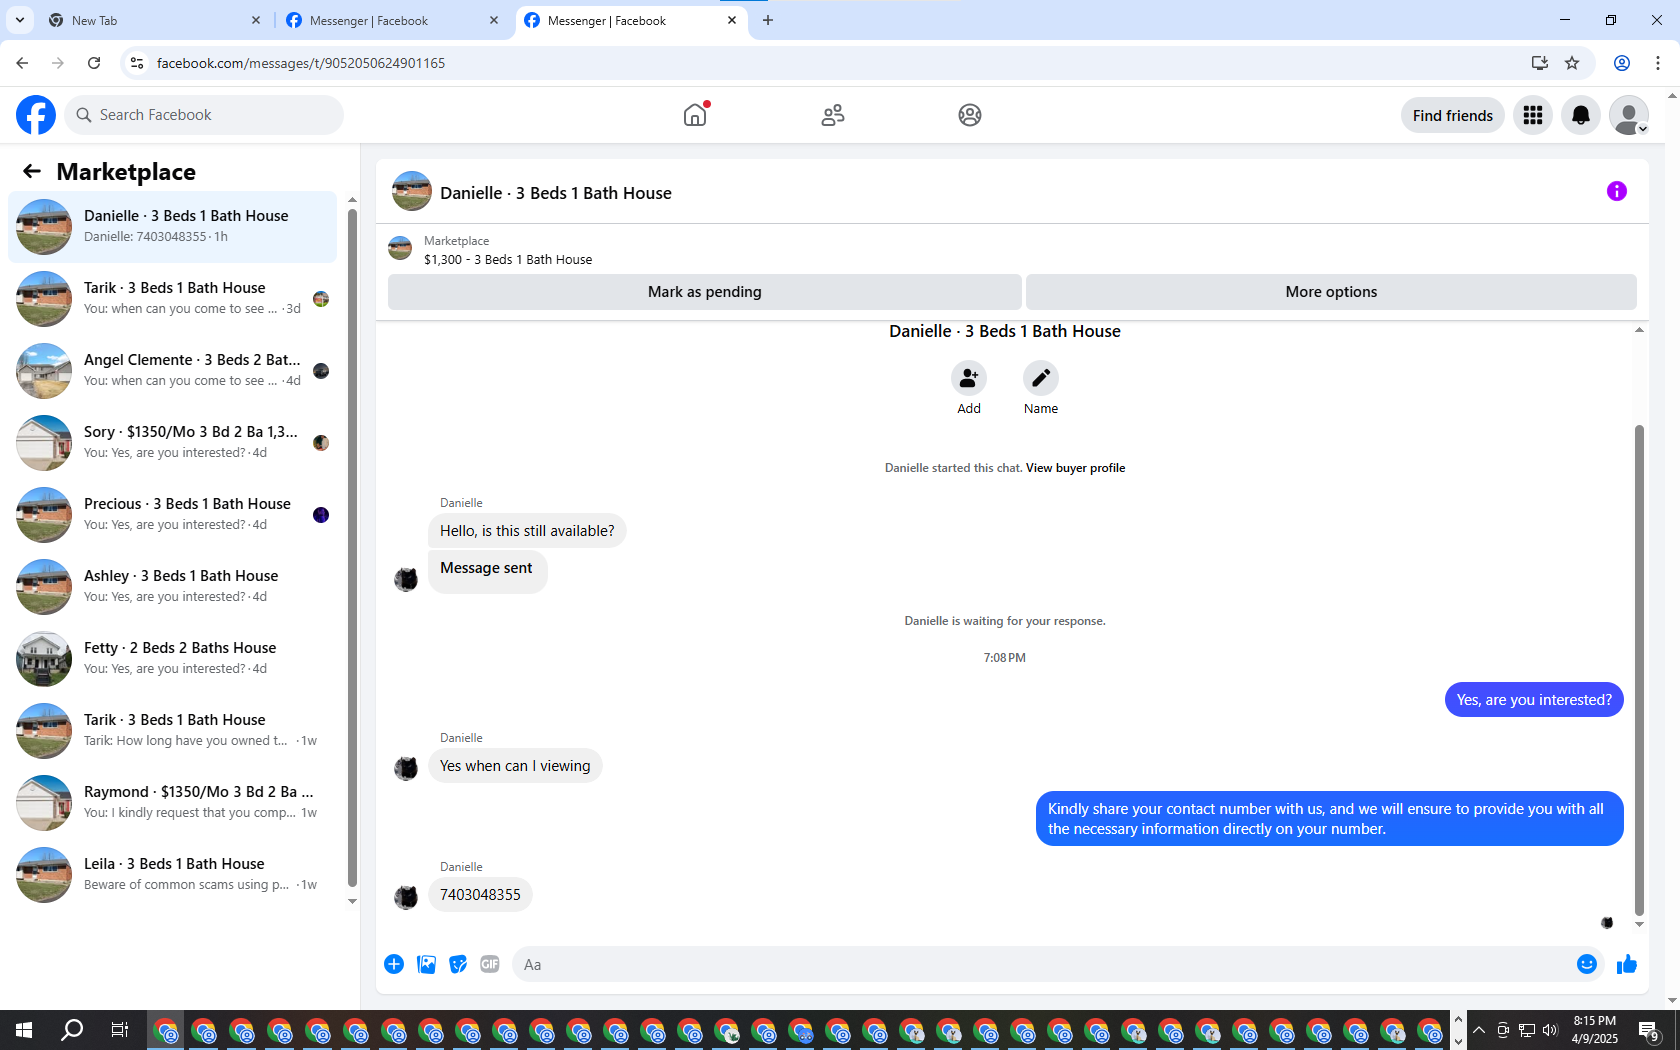Viewport: 1680px width, 1050px height.
Task: Switch to the New Tab tab
Action: click(x=155, y=20)
